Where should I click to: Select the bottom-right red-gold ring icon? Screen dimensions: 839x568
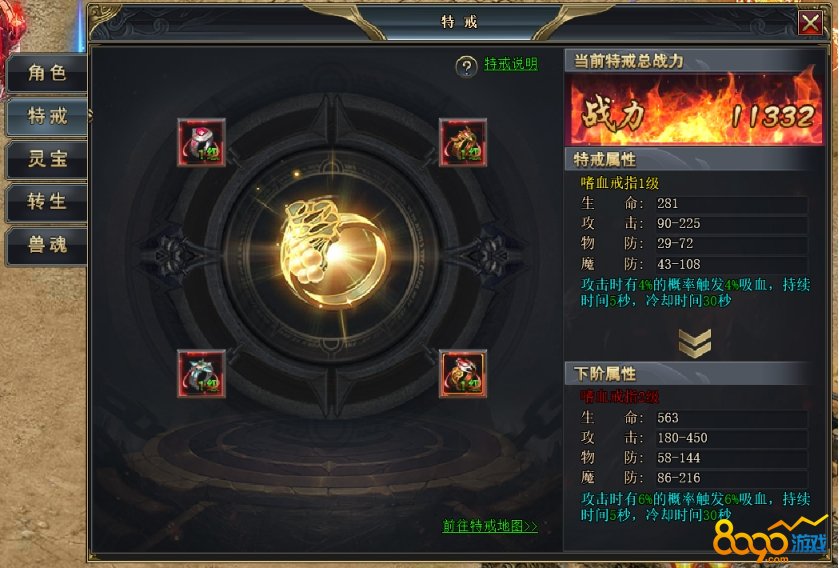[x=463, y=374]
